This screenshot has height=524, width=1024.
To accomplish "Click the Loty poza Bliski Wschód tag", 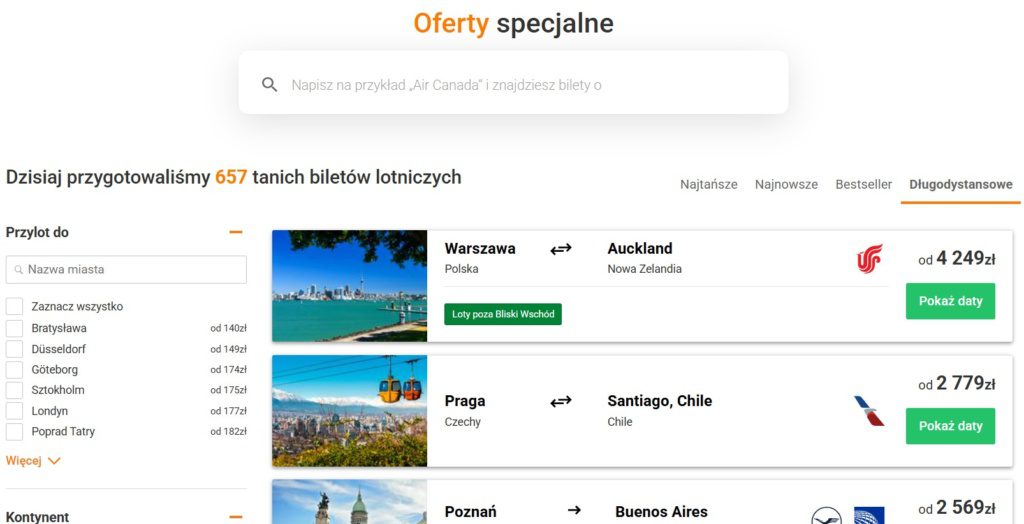I will click(x=503, y=314).
